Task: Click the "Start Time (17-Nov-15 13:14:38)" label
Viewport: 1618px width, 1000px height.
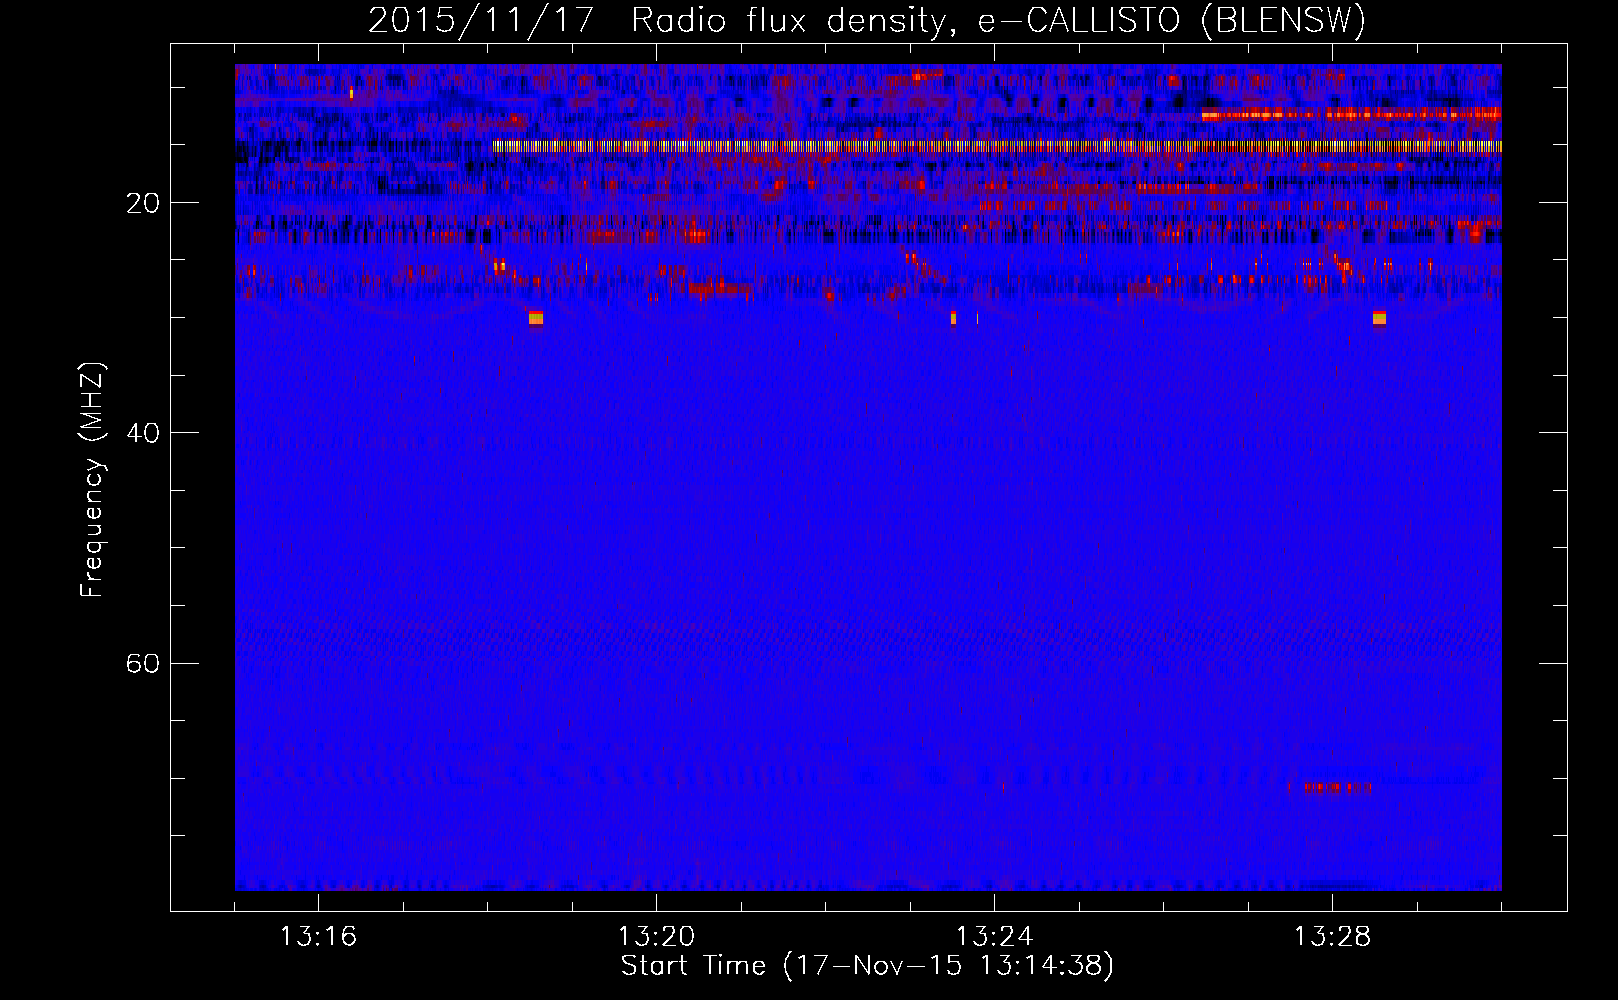Action: 867,966
